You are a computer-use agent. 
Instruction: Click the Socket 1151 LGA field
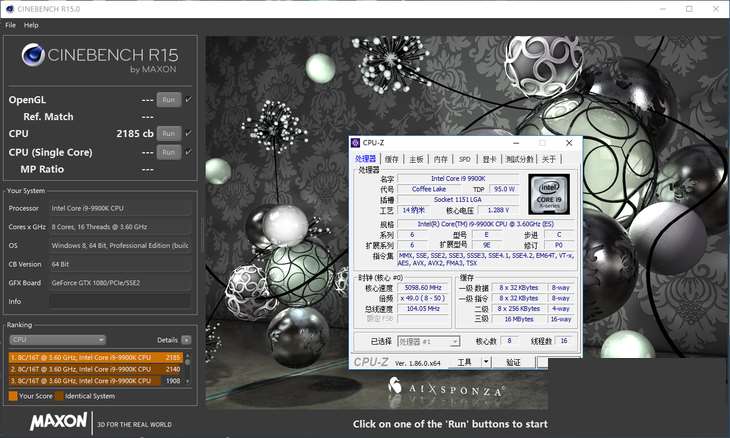point(458,200)
